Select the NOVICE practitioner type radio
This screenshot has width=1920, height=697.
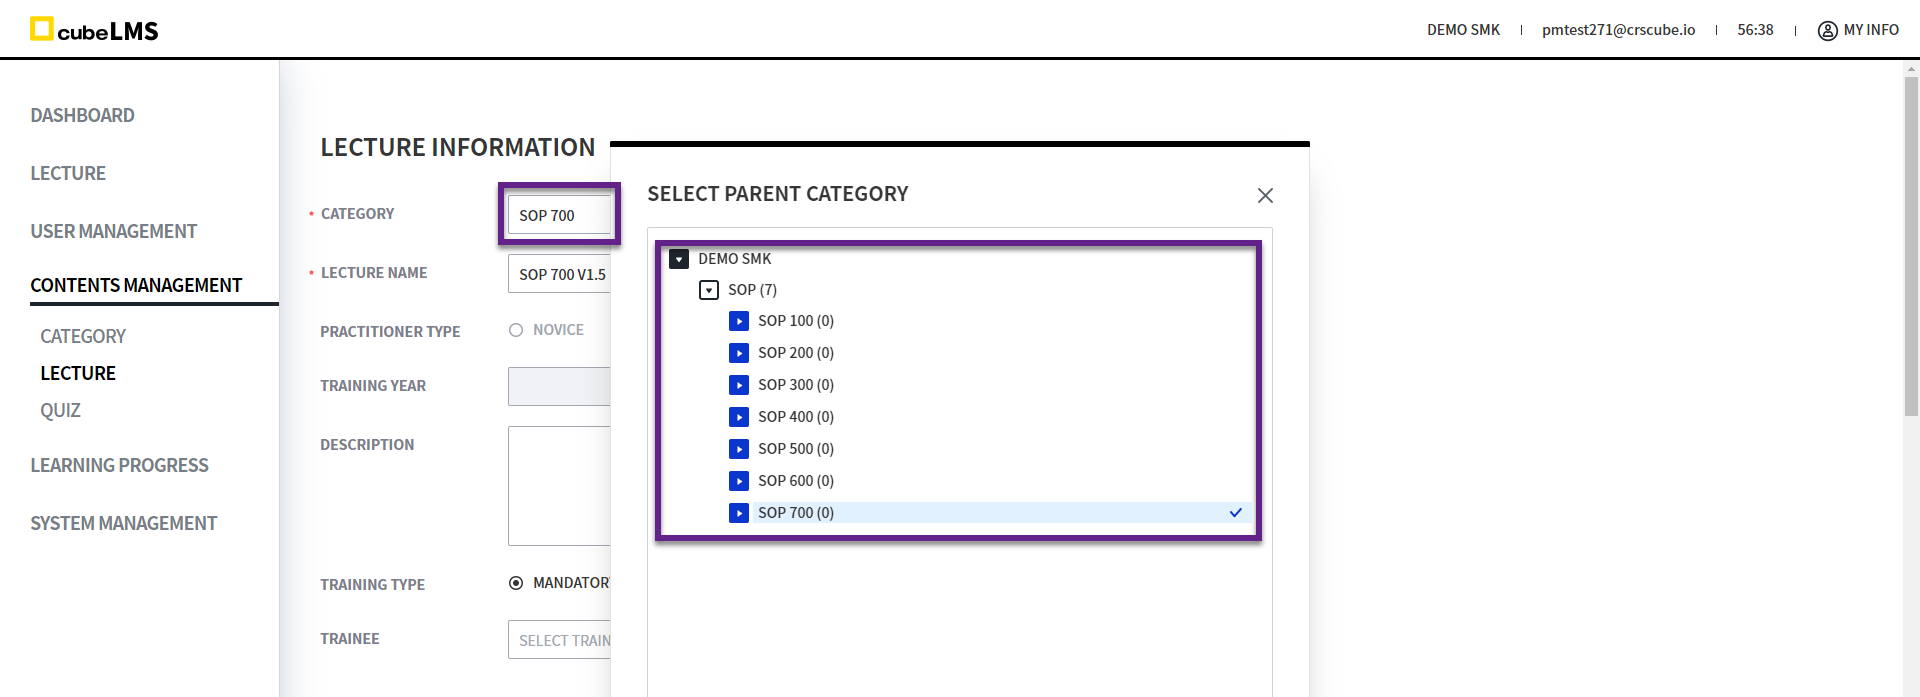[x=516, y=330]
